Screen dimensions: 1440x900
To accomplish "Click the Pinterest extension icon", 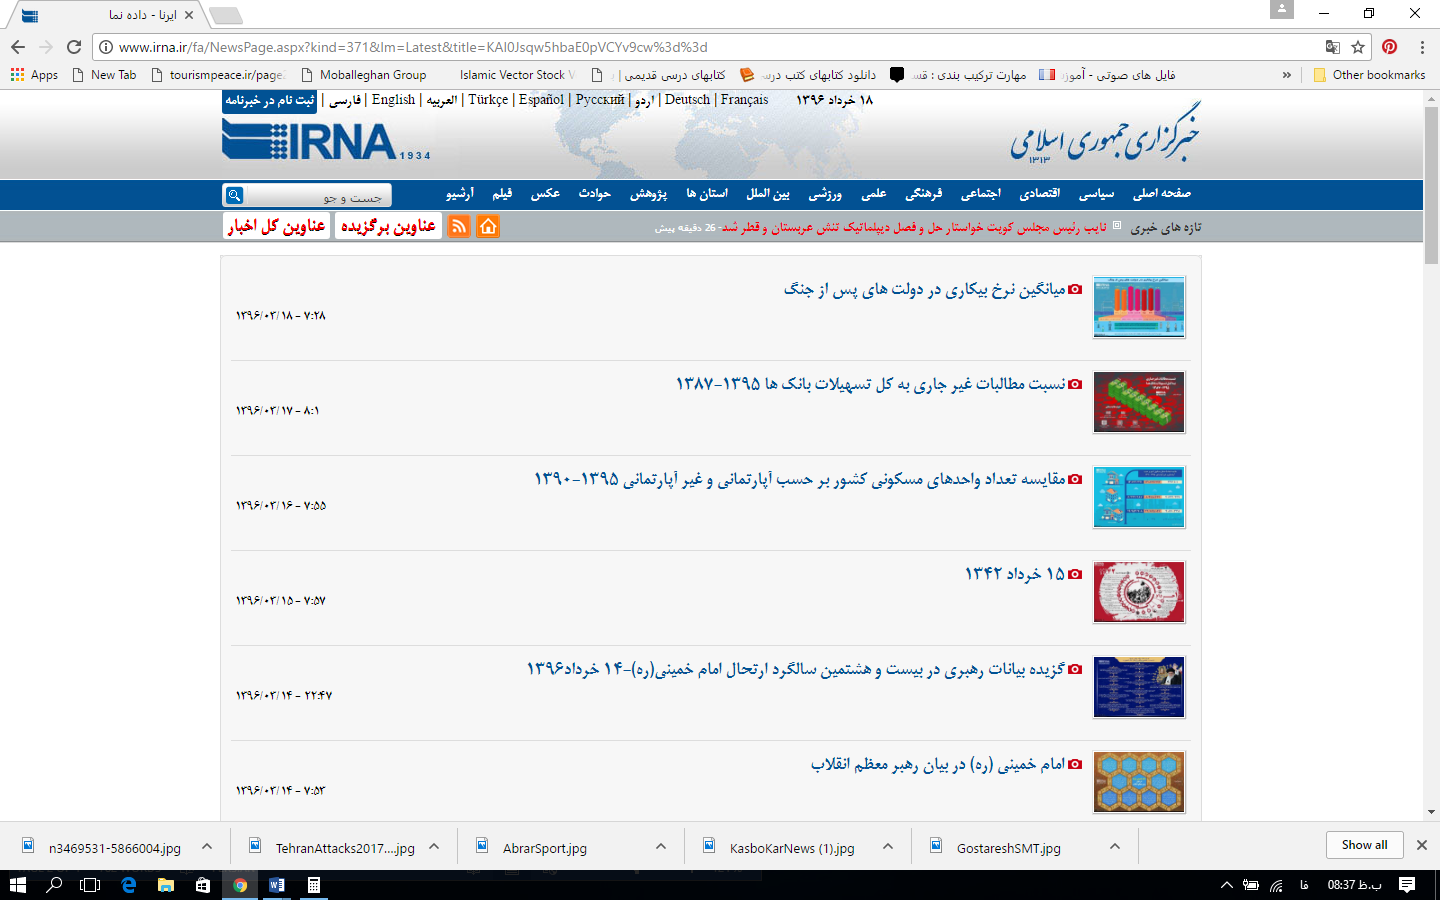I will 1389,47.
